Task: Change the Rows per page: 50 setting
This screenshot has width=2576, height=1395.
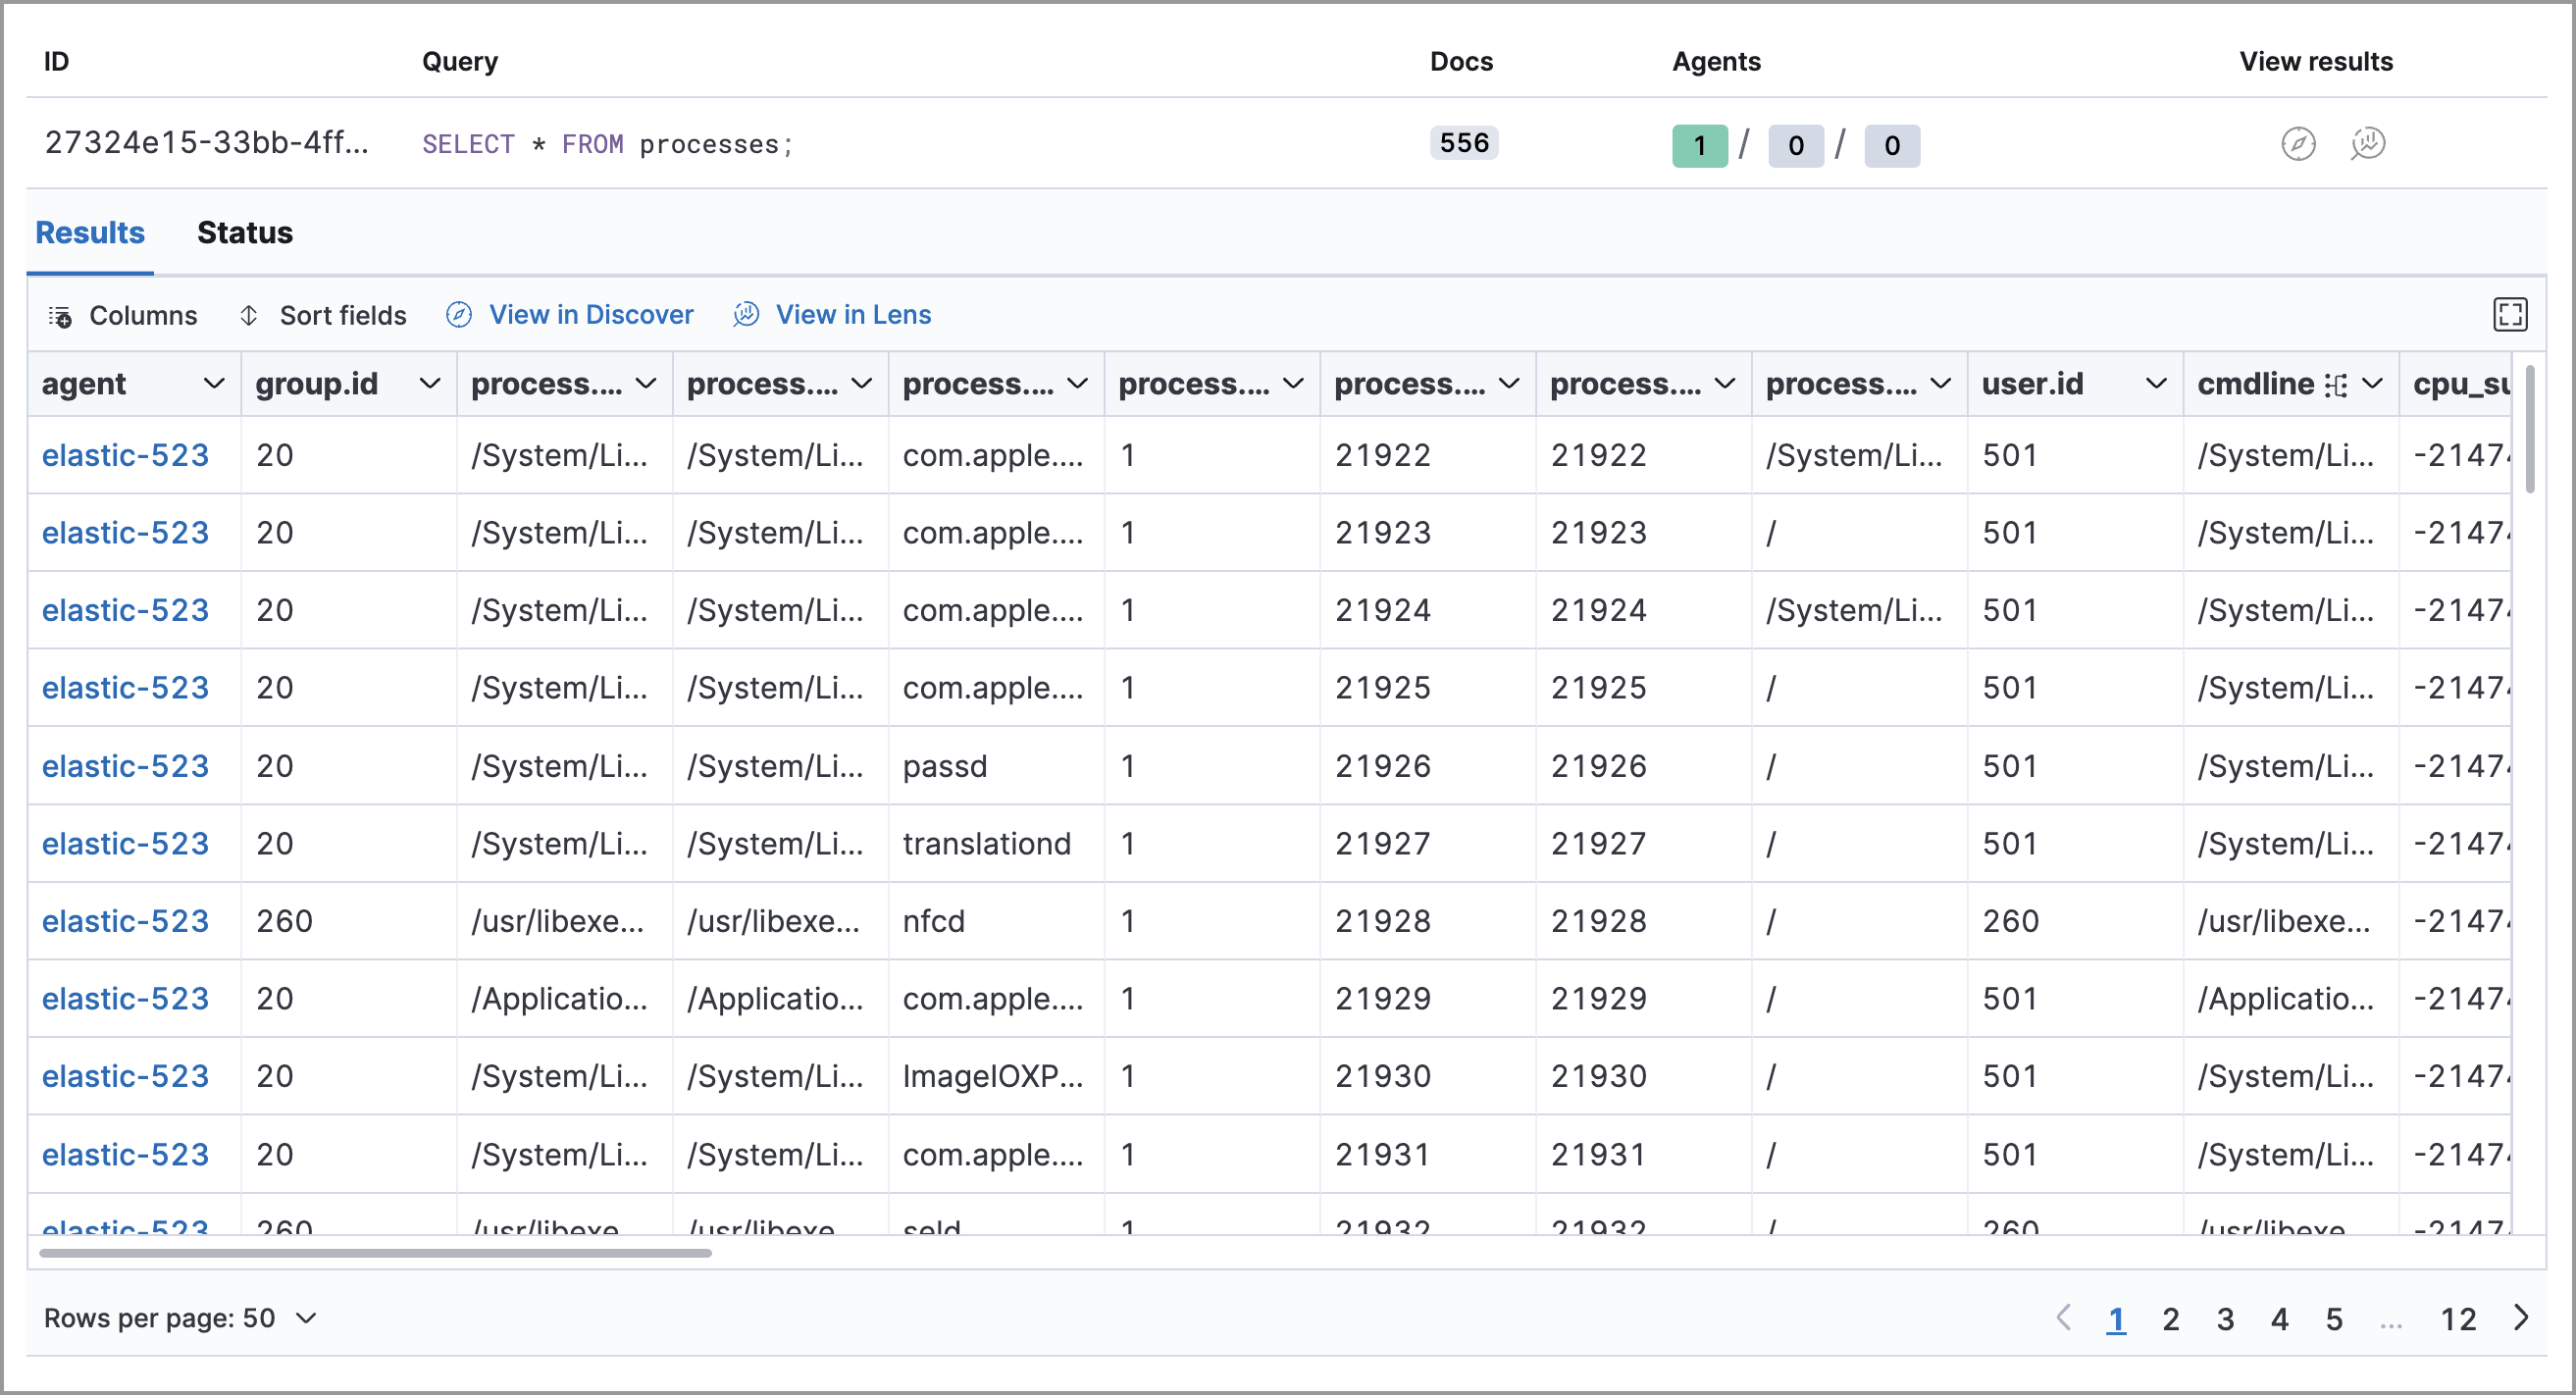Action: [180, 1318]
